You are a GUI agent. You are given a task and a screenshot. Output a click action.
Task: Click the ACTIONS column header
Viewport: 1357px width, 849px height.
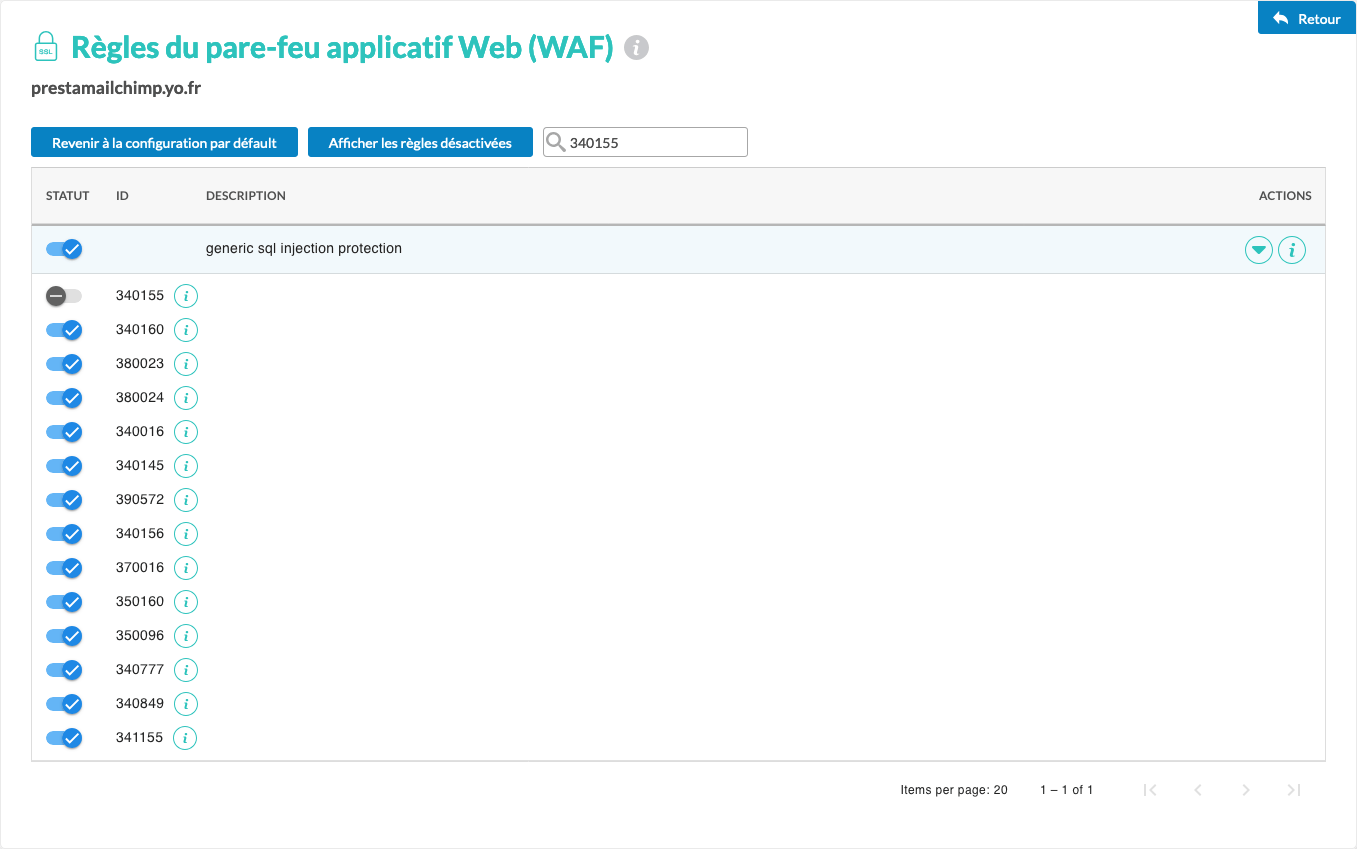point(1285,196)
